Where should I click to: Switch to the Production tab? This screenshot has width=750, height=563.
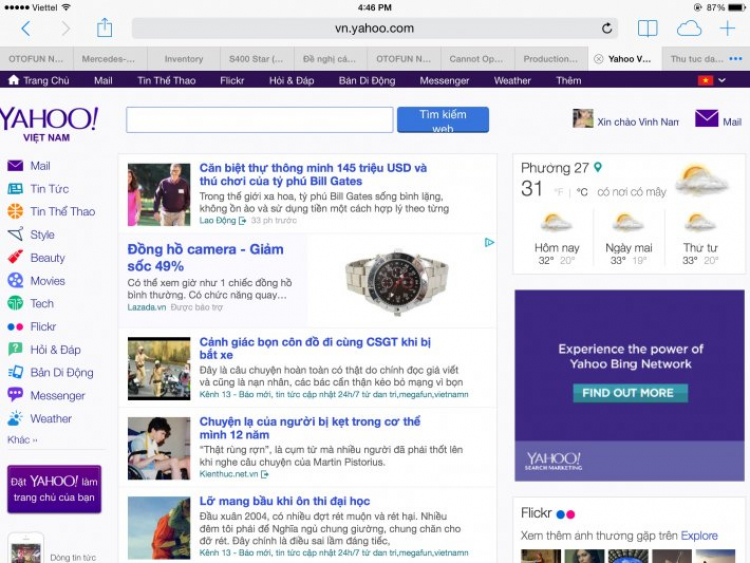click(x=551, y=59)
